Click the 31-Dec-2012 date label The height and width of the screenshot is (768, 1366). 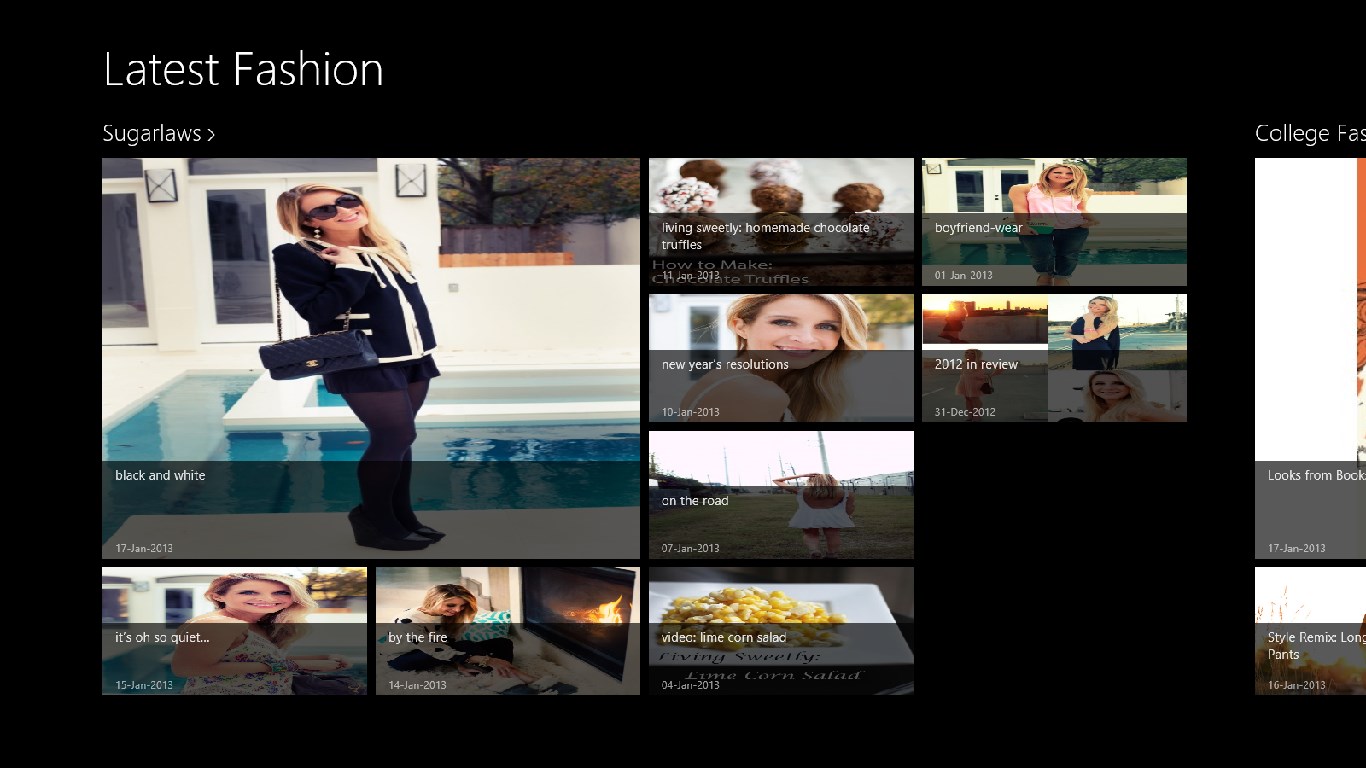click(x=964, y=412)
